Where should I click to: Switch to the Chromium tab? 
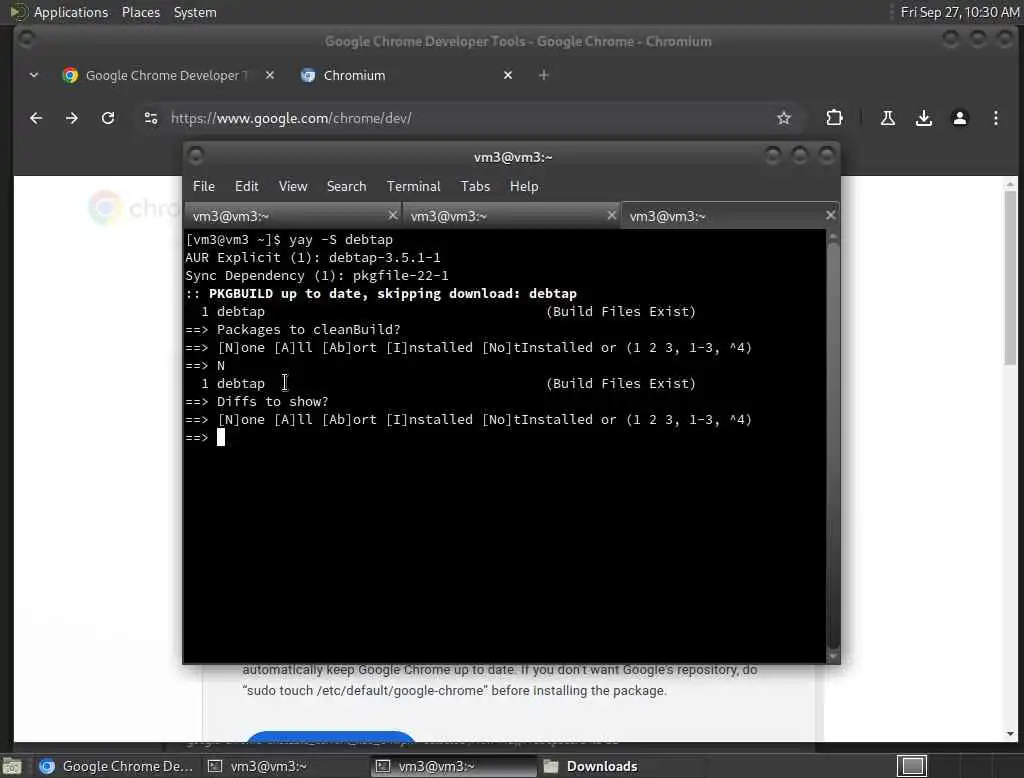pyautogui.click(x=408, y=75)
